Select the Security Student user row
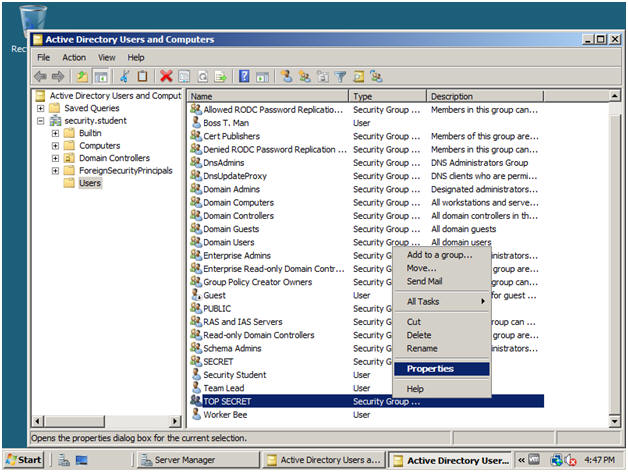This screenshot has width=628, height=472. click(367, 375)
